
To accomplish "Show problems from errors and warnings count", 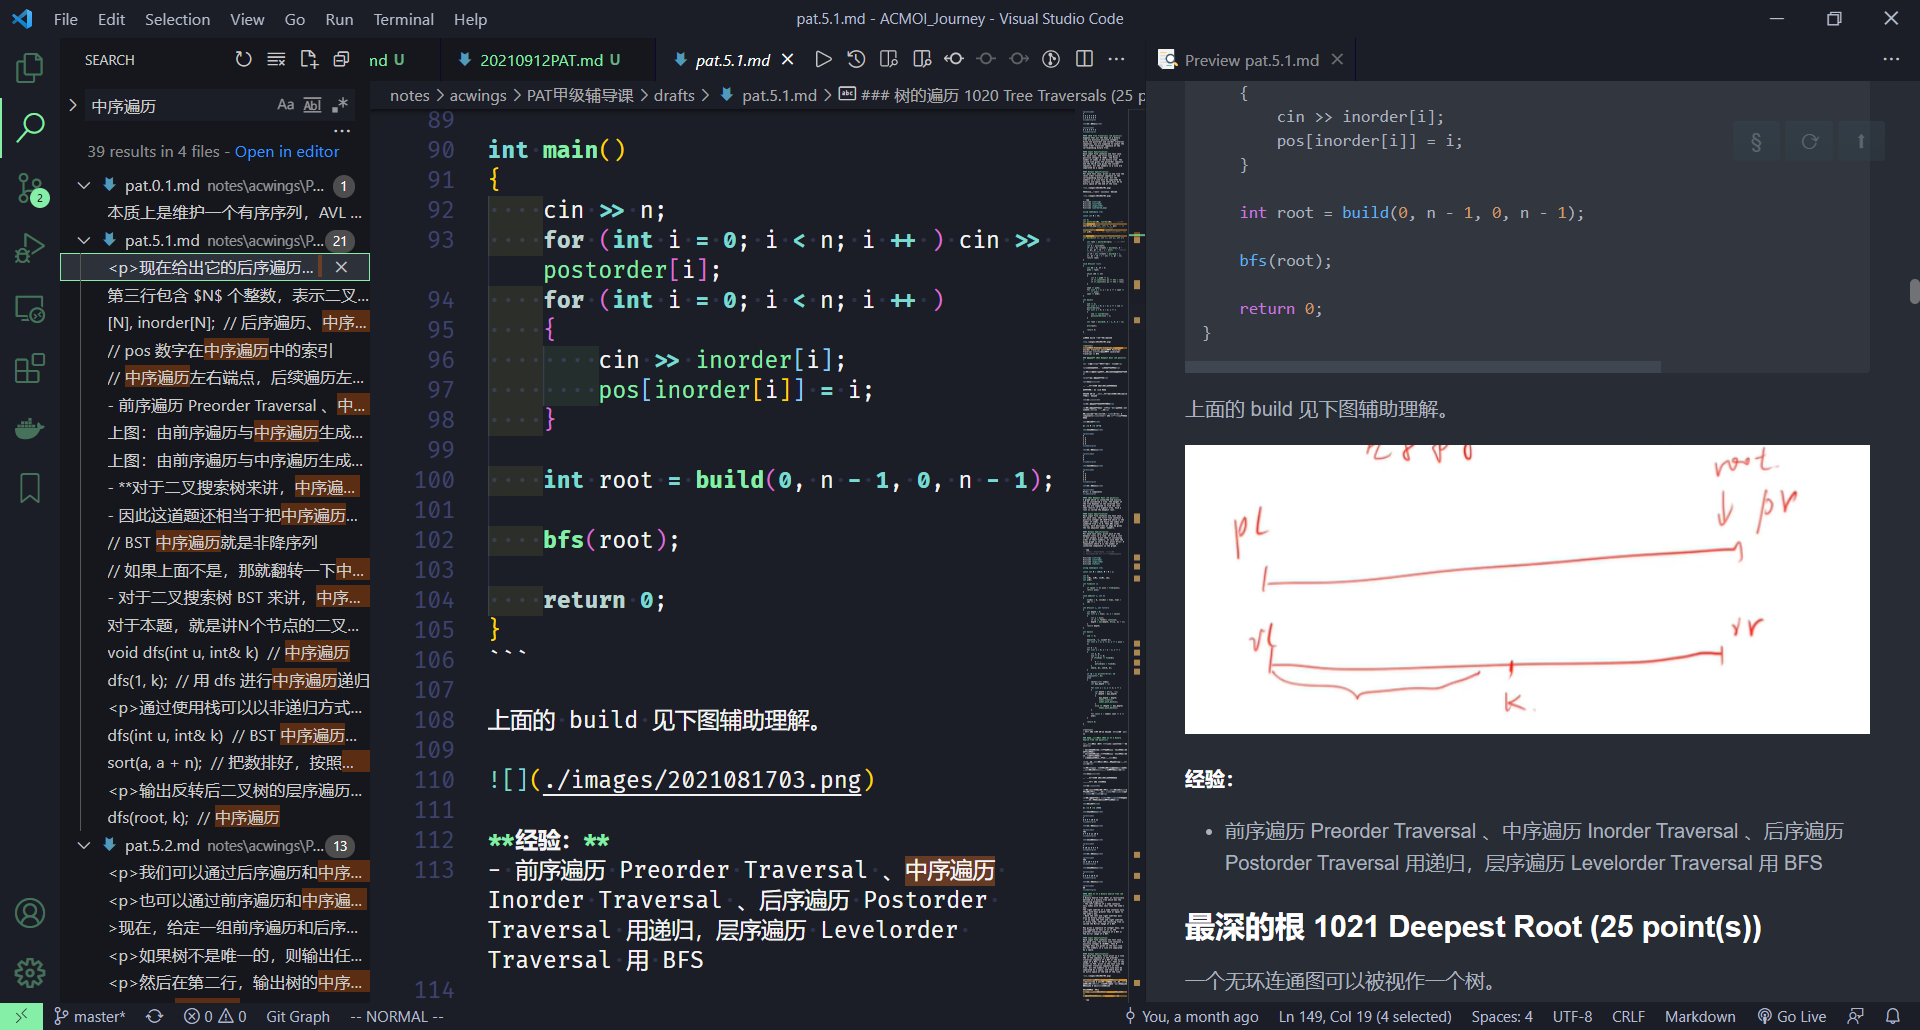I will [x=215, y=1016].
